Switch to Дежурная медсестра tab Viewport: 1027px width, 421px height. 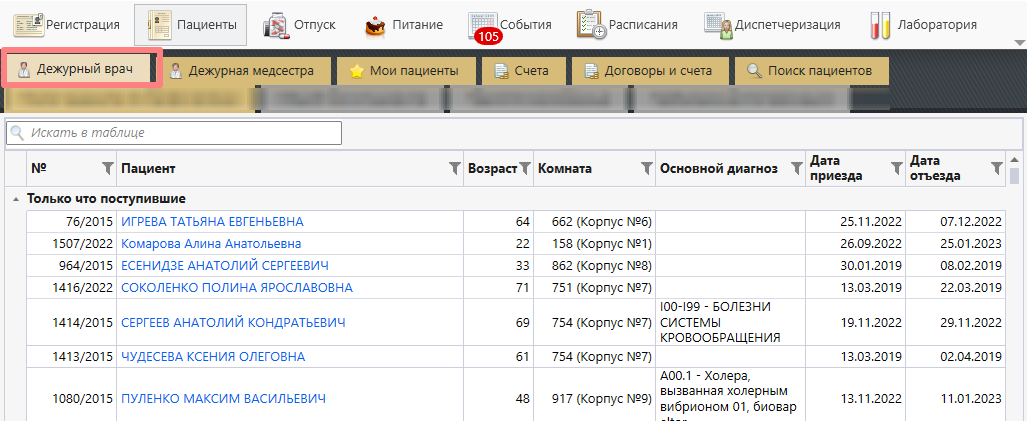coord(241,71)
